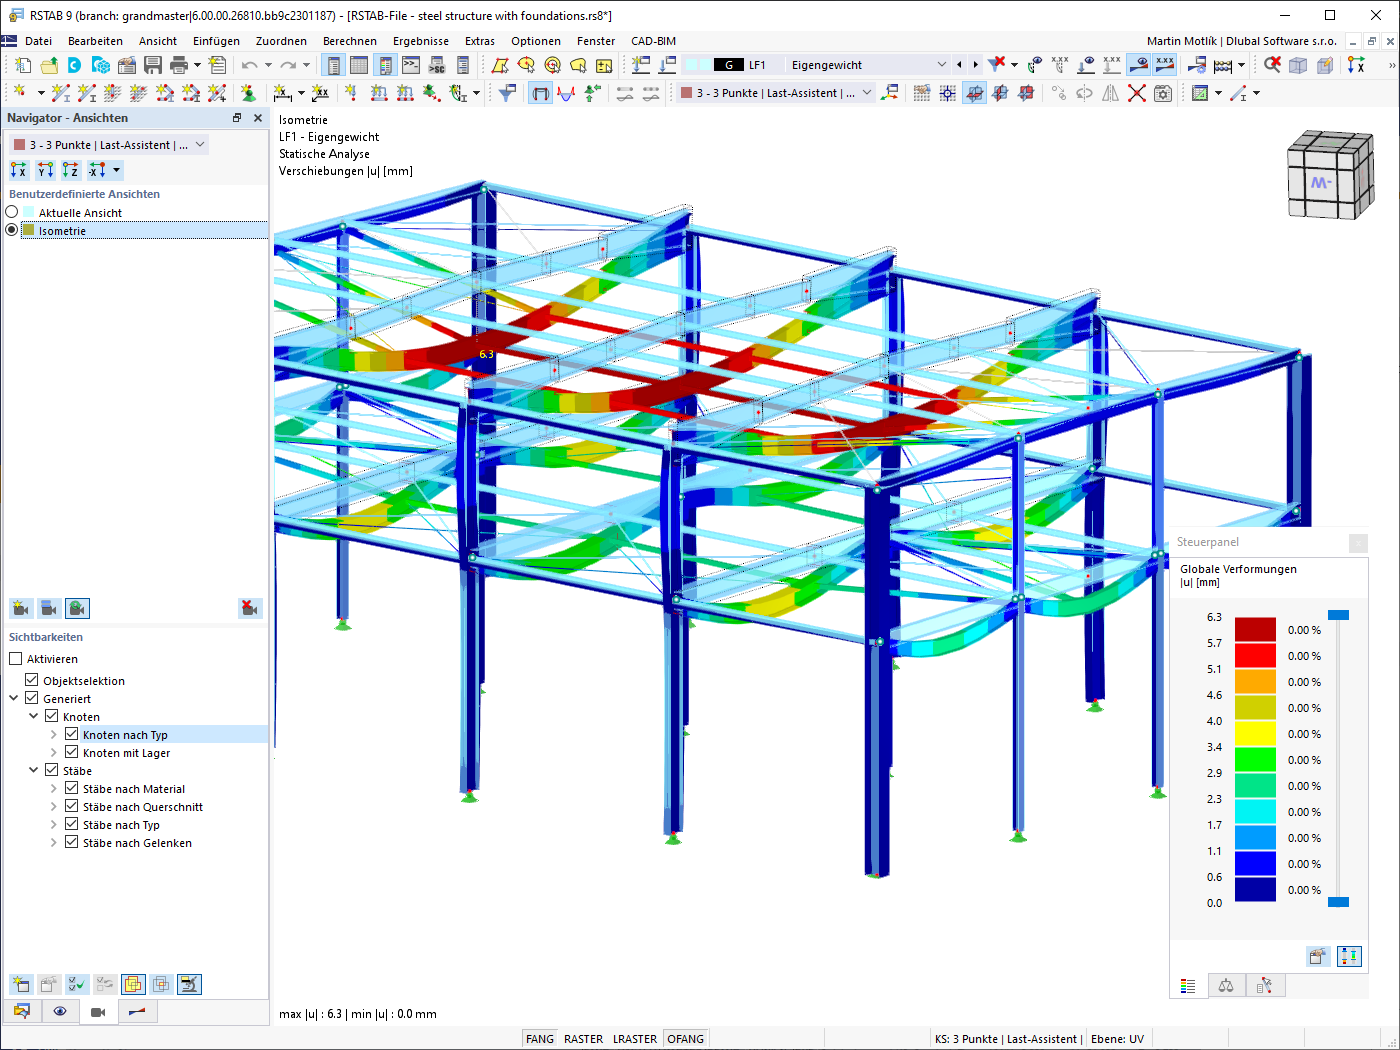This screenshot has height=1050, width=1400.
Task: Enable the Aktivieren checkbox
Action: coord(15,659)
